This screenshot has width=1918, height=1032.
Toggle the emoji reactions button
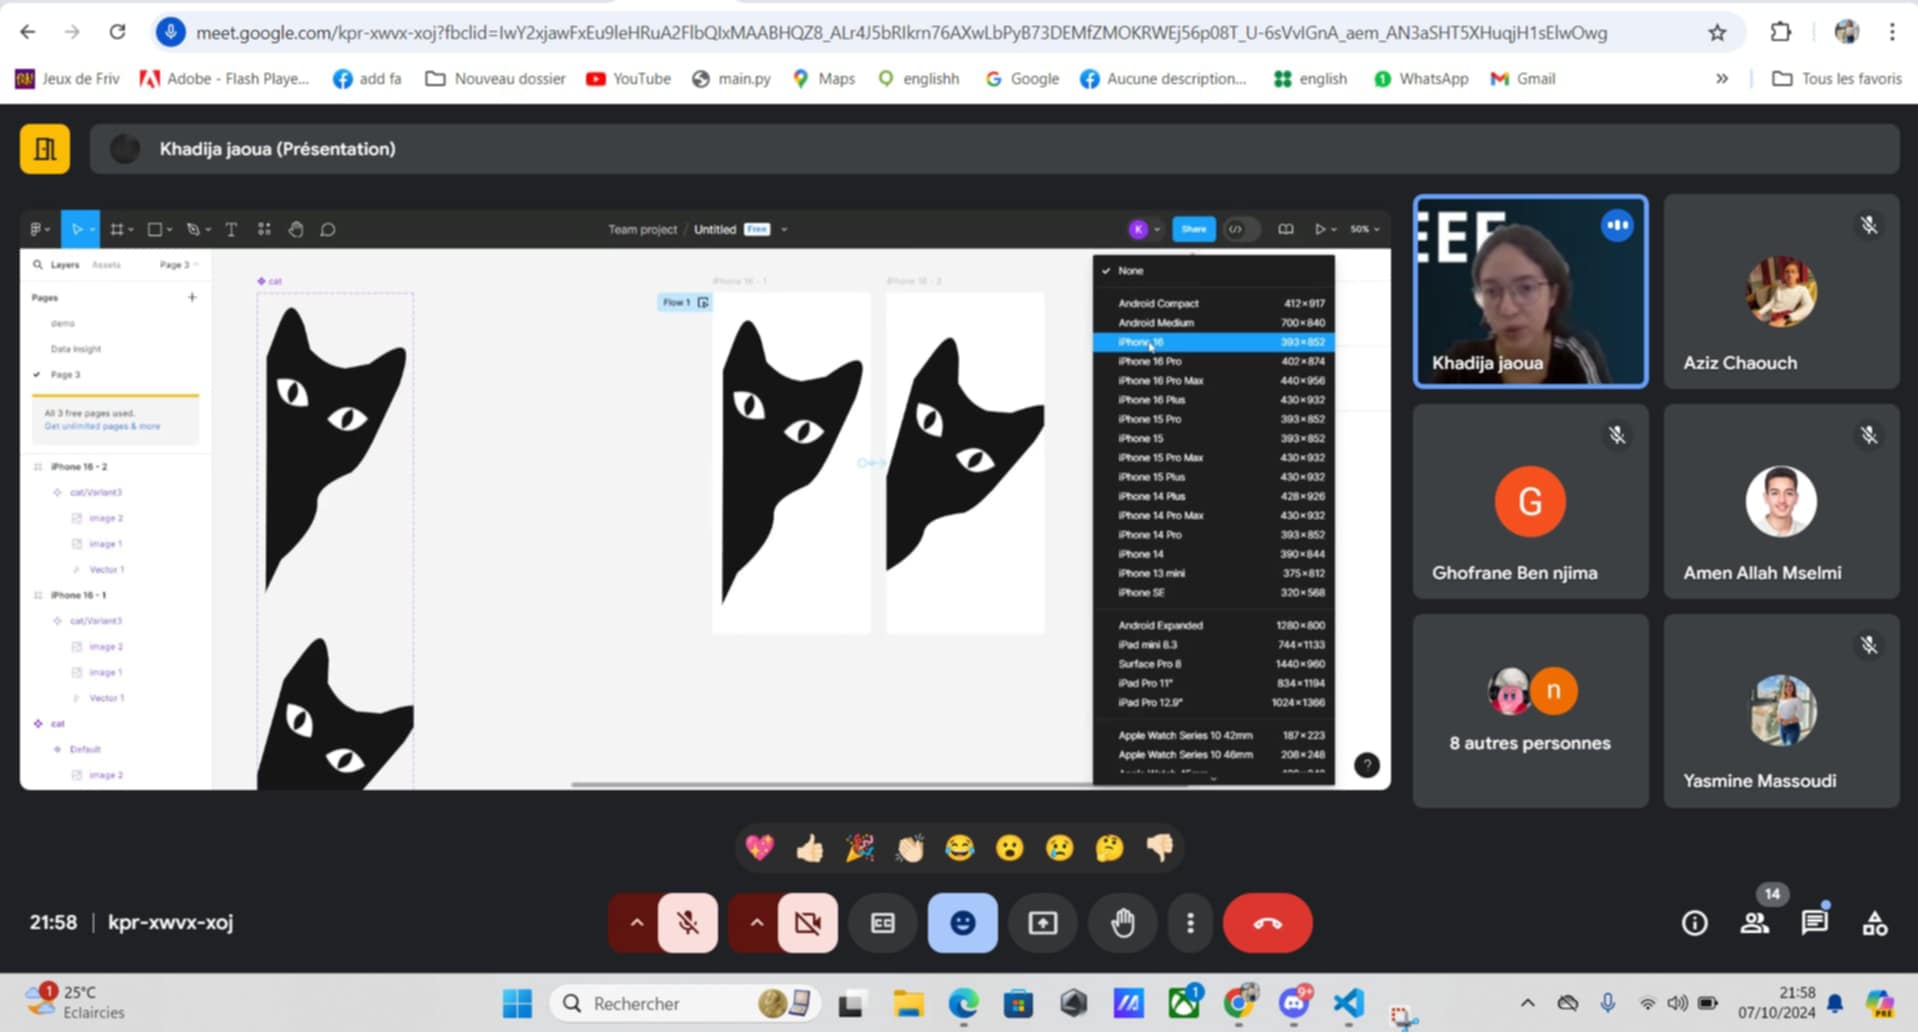(962, 922)
